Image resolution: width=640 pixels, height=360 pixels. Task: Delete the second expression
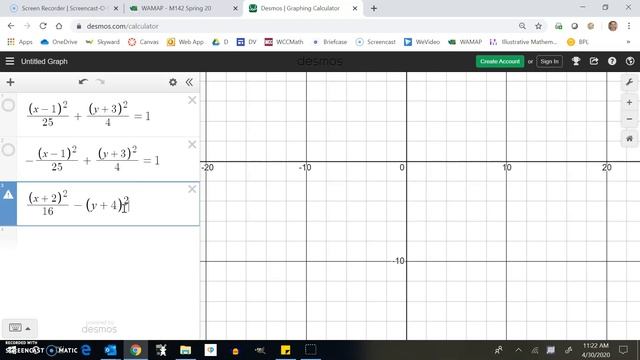pos(192,144)
